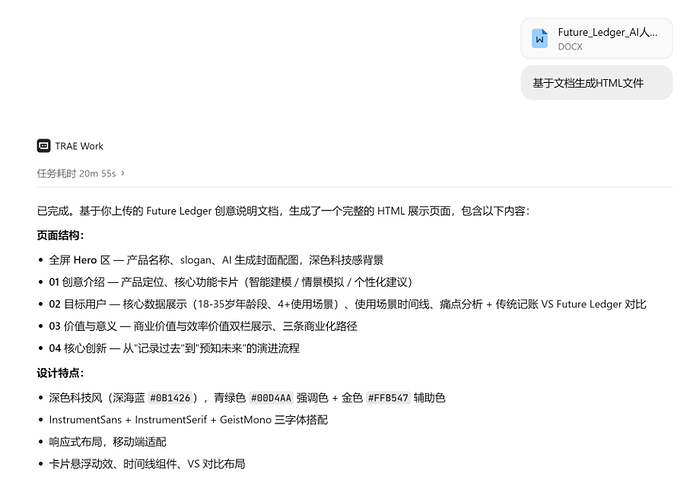690x480 pixels.
Task: Click the "已完成" summary paragraph
Action: coord(283,211)
